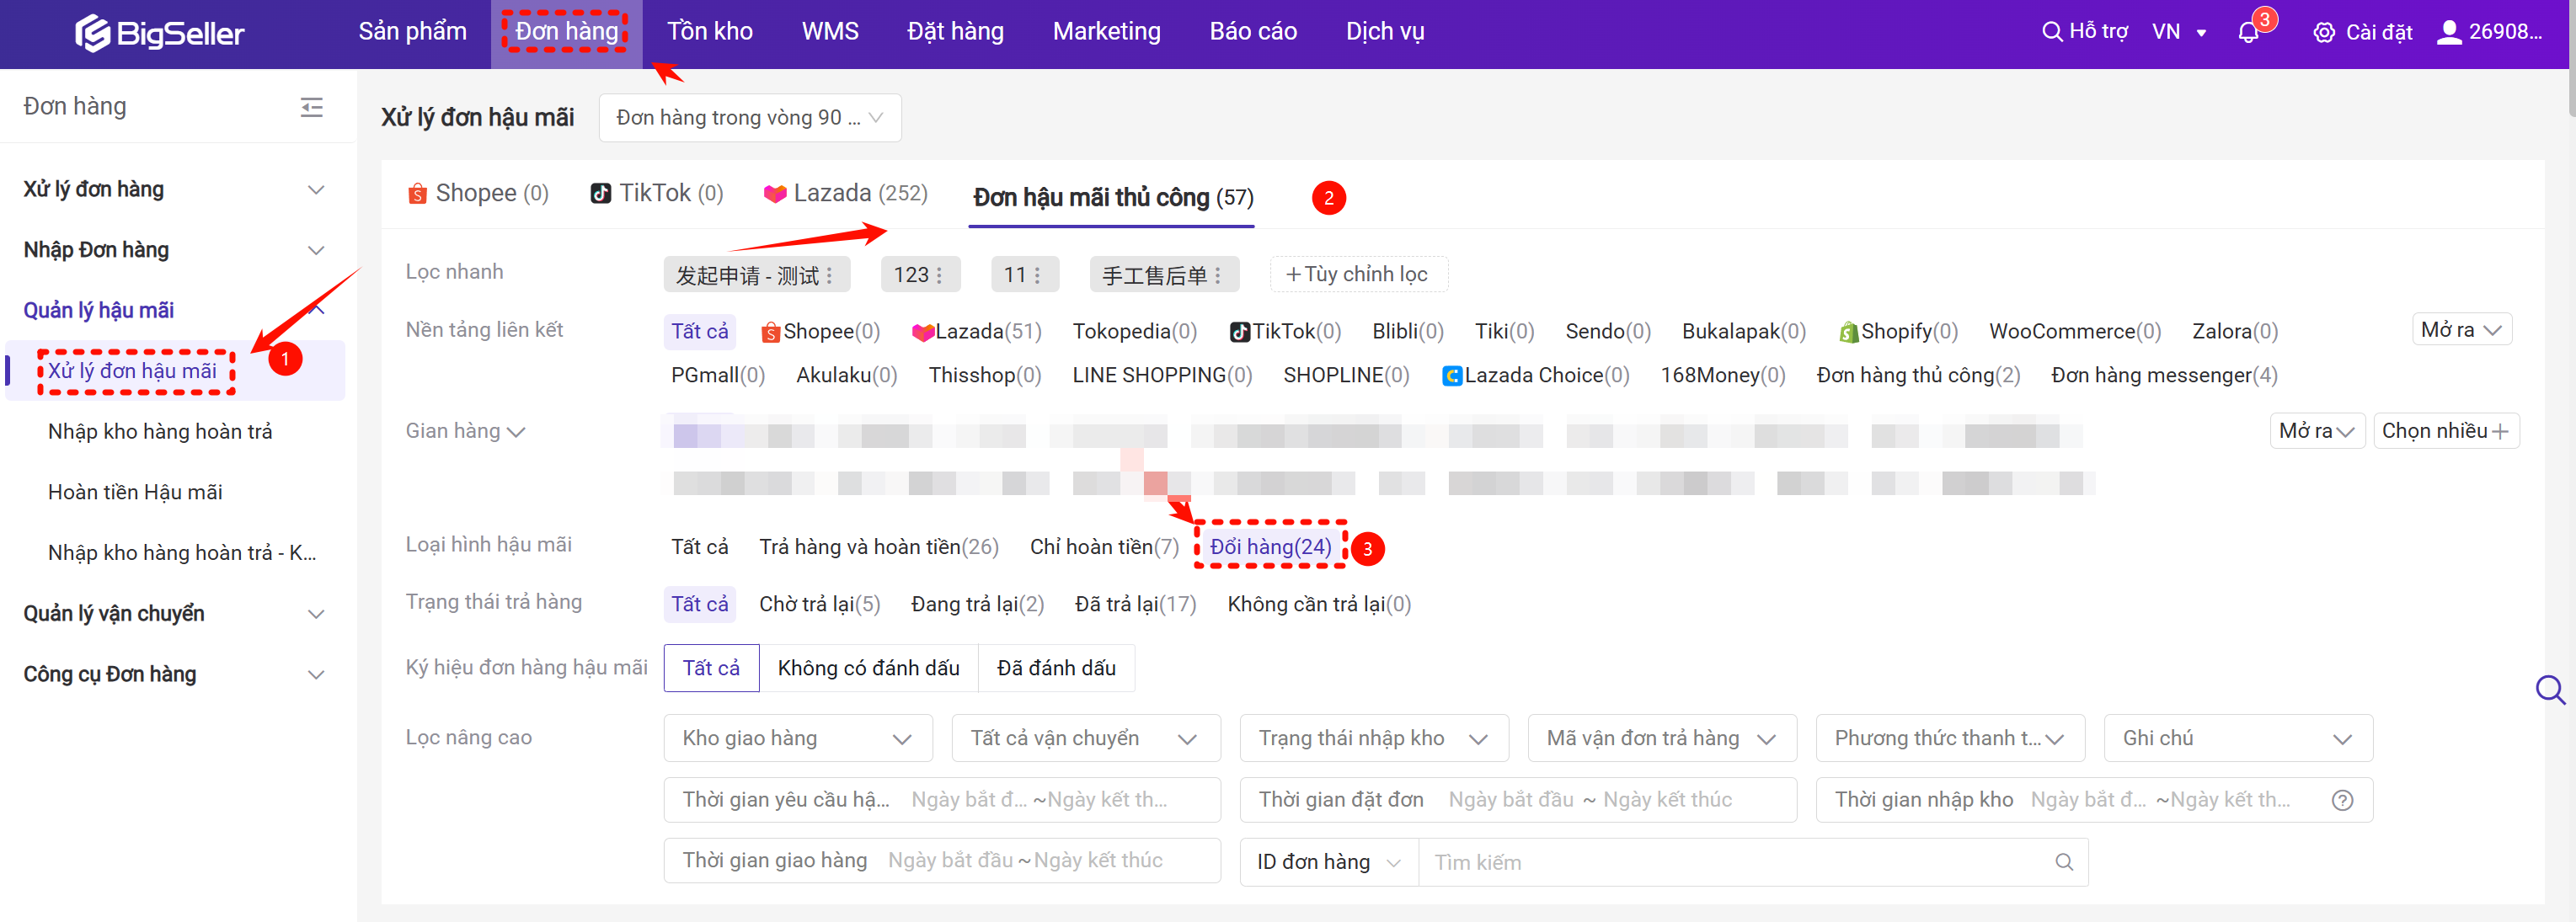Open the notification bell icon
The width and height of the screenshot is (2576, 922).
(2248, 32)
